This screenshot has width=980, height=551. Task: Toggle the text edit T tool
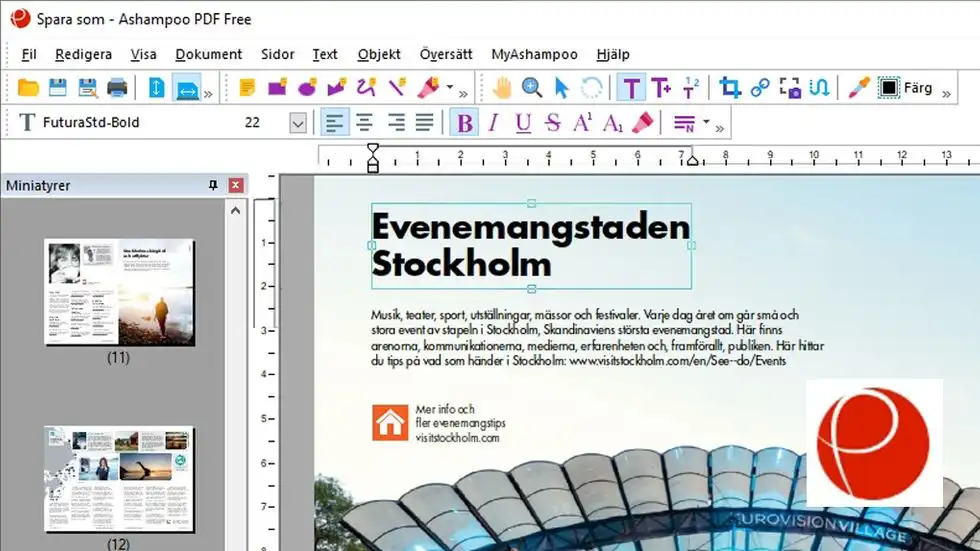coord(631,88)
